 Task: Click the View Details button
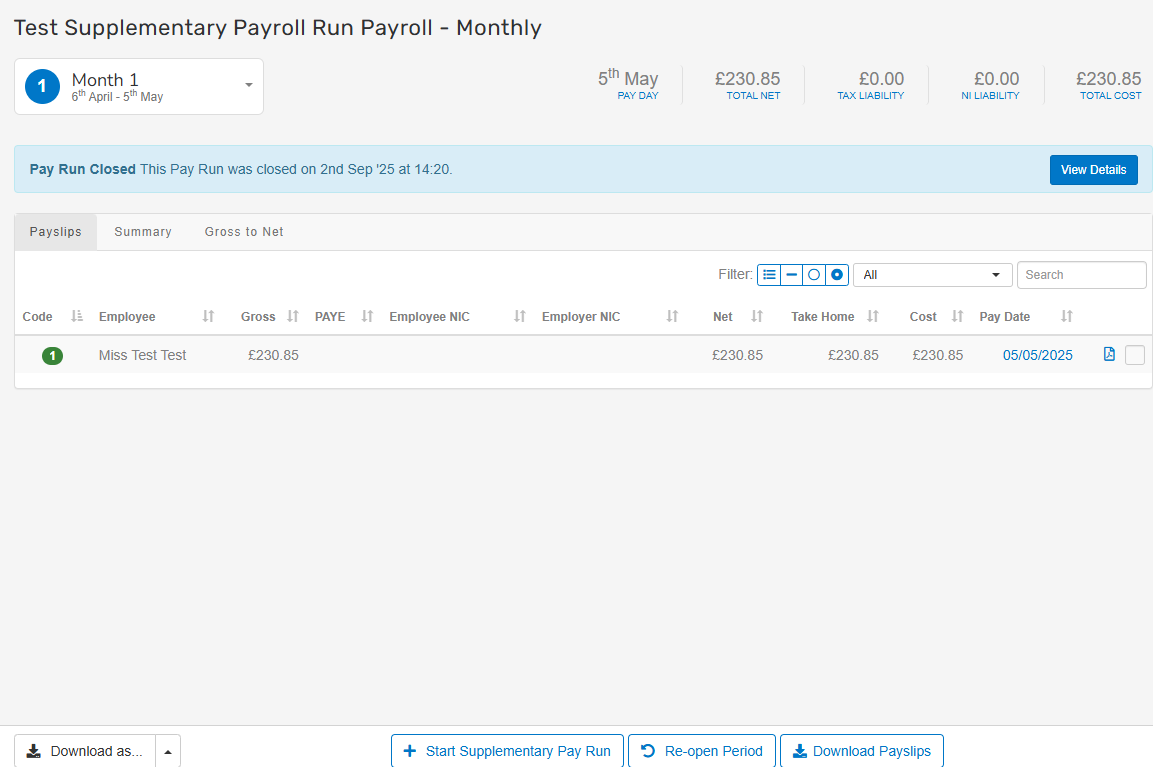tap(1093, 170)
